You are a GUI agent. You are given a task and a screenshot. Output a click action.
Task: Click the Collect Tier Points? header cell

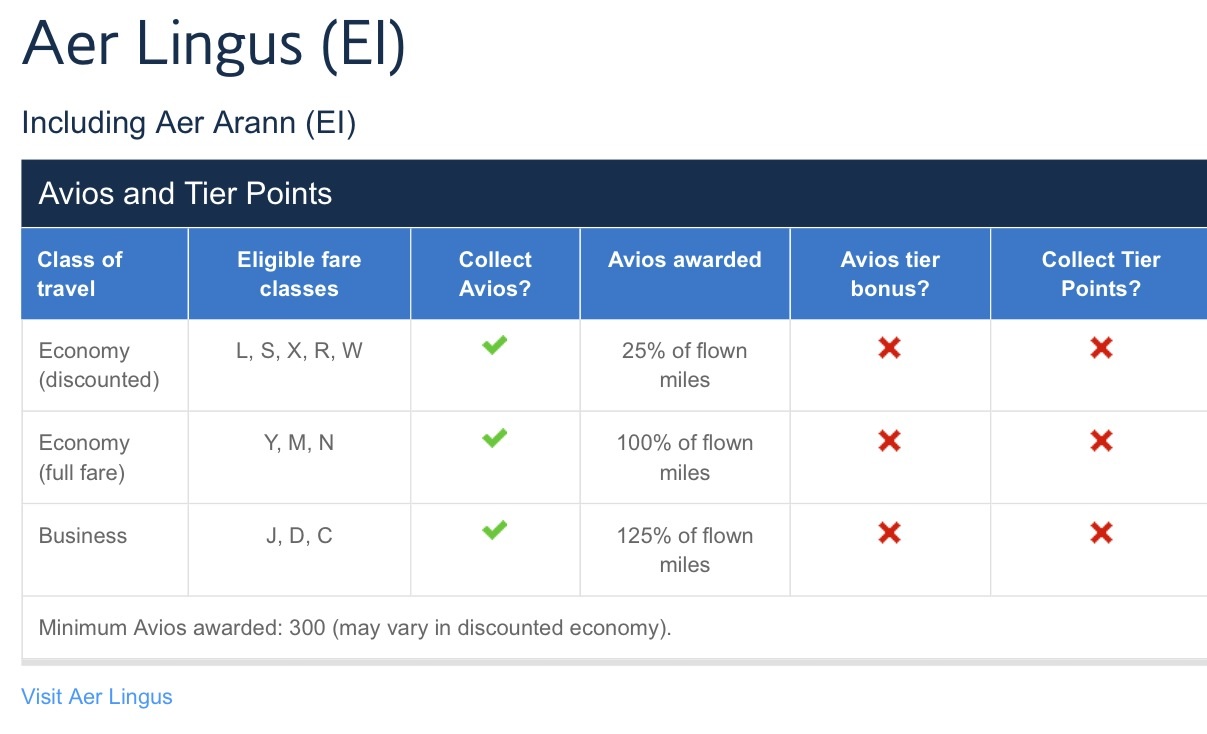click(1101, 274)
